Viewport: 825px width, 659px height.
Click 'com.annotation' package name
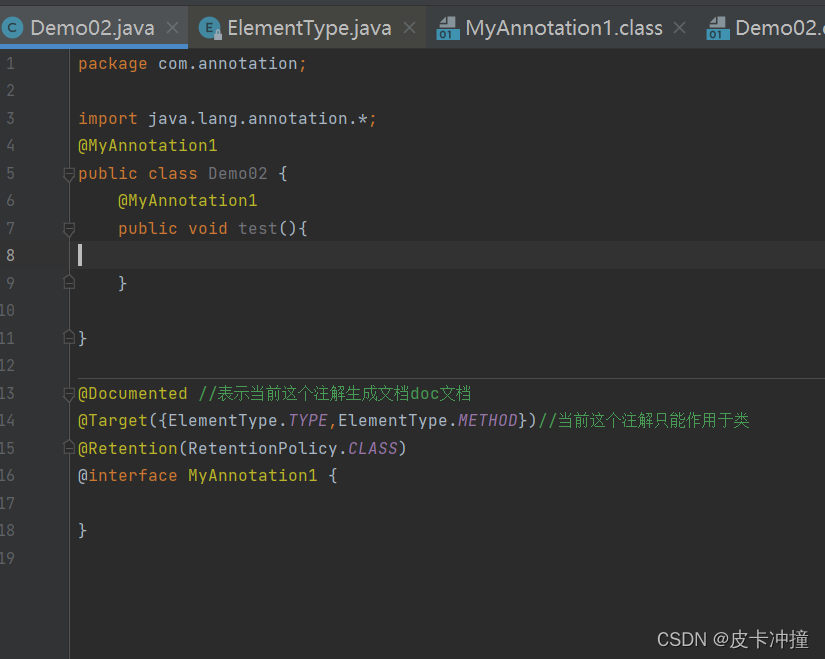228,64
